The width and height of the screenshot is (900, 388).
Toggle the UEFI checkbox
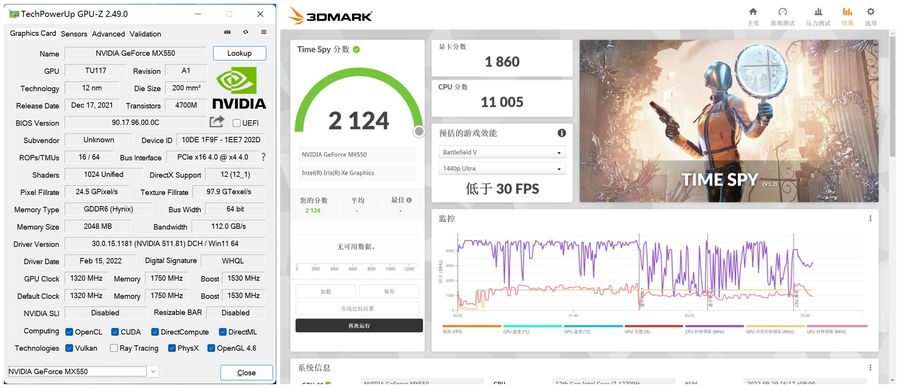pyautogui.click(x=236, y=123)
